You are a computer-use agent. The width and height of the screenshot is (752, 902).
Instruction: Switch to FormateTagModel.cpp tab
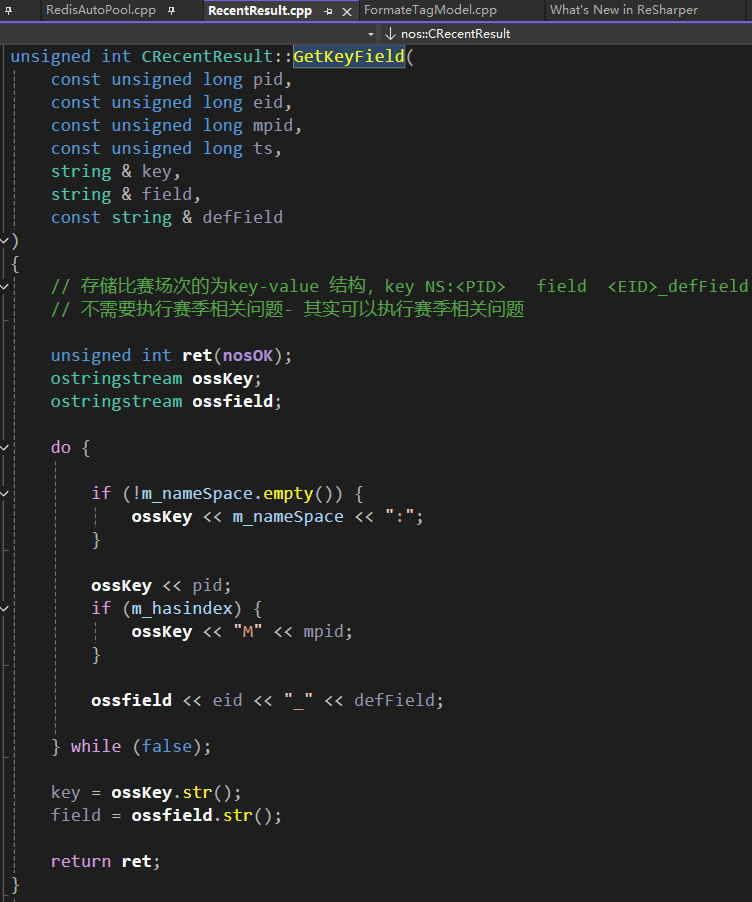pyautogui.click(x=430, y=11)
